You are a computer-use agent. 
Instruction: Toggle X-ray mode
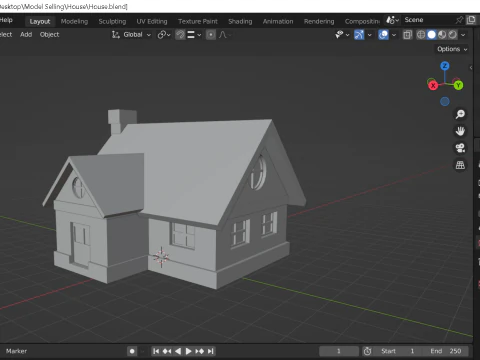(407, 35)
